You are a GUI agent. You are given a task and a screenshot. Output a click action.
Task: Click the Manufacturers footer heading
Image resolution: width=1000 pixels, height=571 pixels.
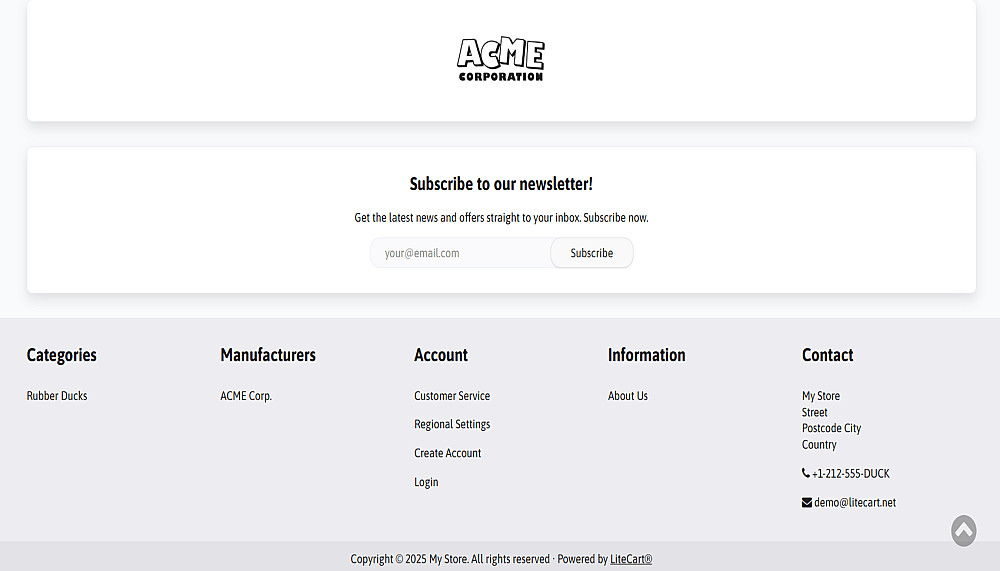[x=268, y=355]
